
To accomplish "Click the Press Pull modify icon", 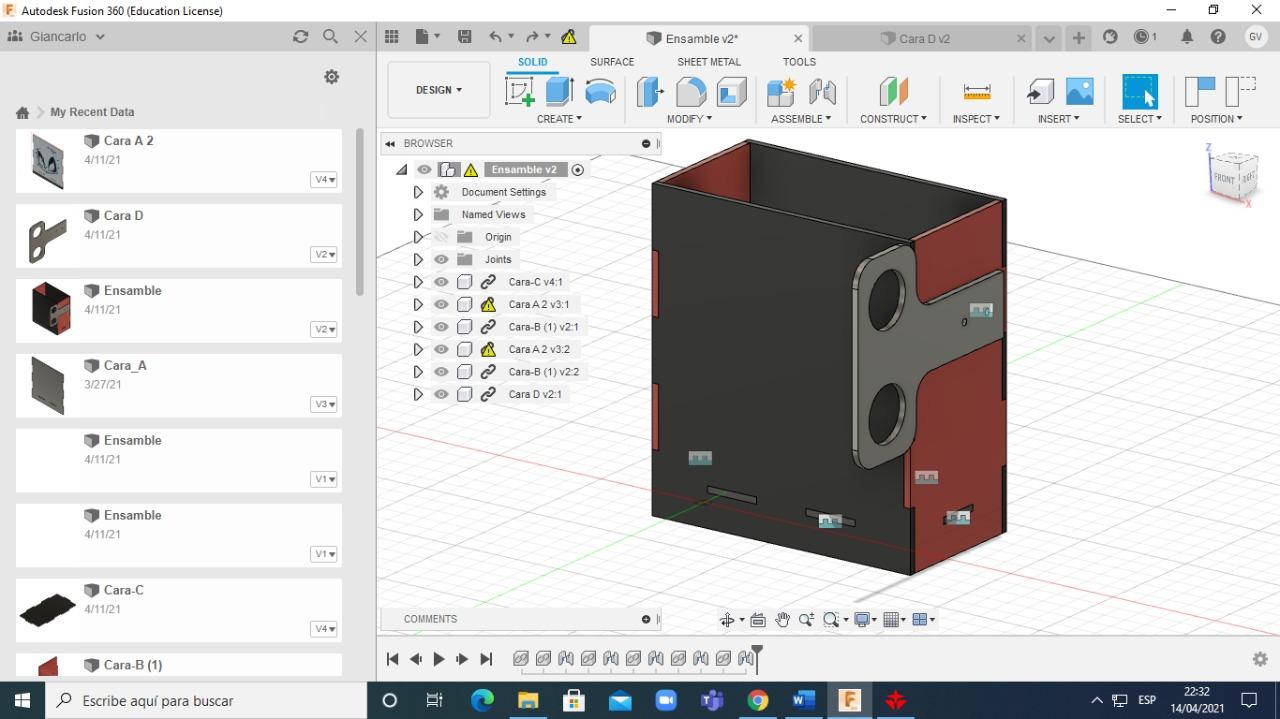I will [x=651, y=92].
